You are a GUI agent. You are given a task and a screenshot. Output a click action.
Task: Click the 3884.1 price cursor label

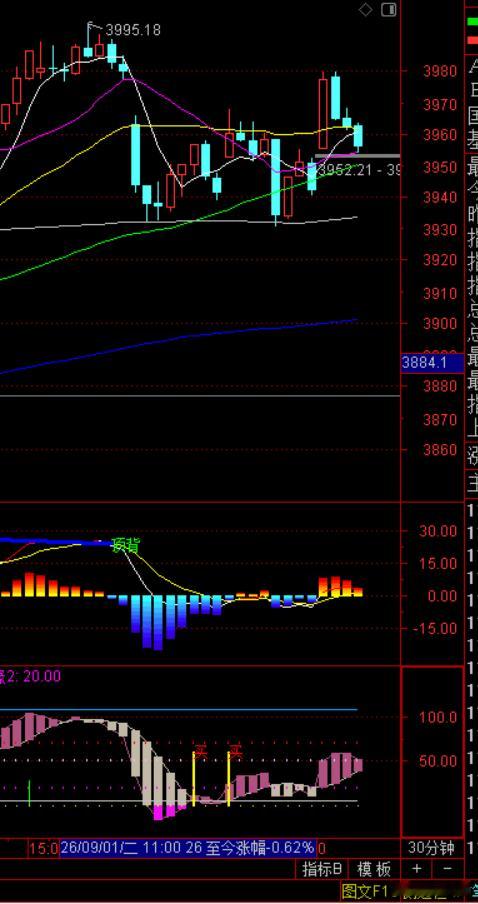coord(432,363)
